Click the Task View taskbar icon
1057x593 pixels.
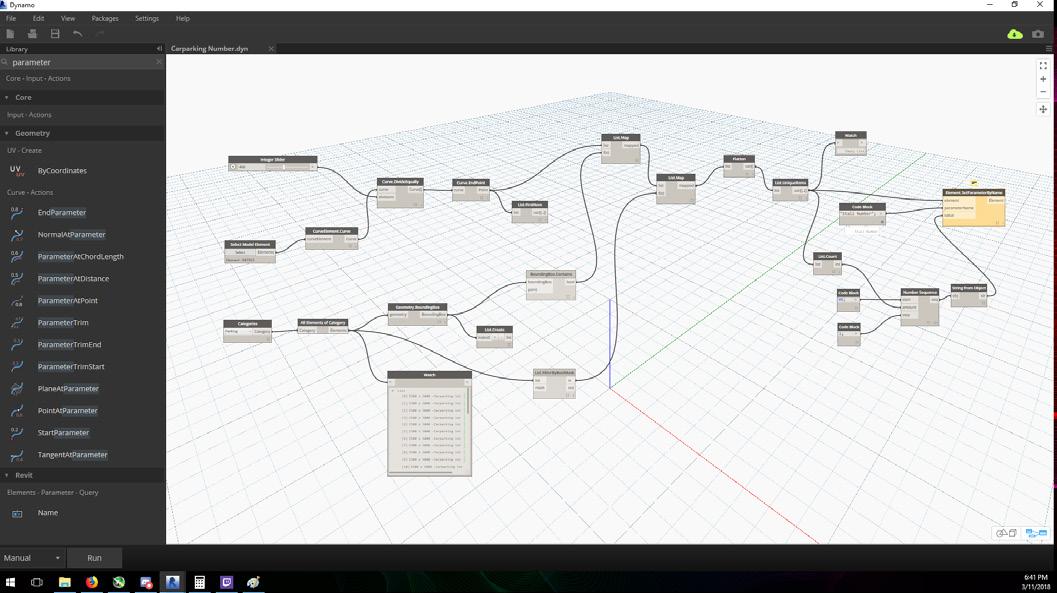tap(37, 582)
